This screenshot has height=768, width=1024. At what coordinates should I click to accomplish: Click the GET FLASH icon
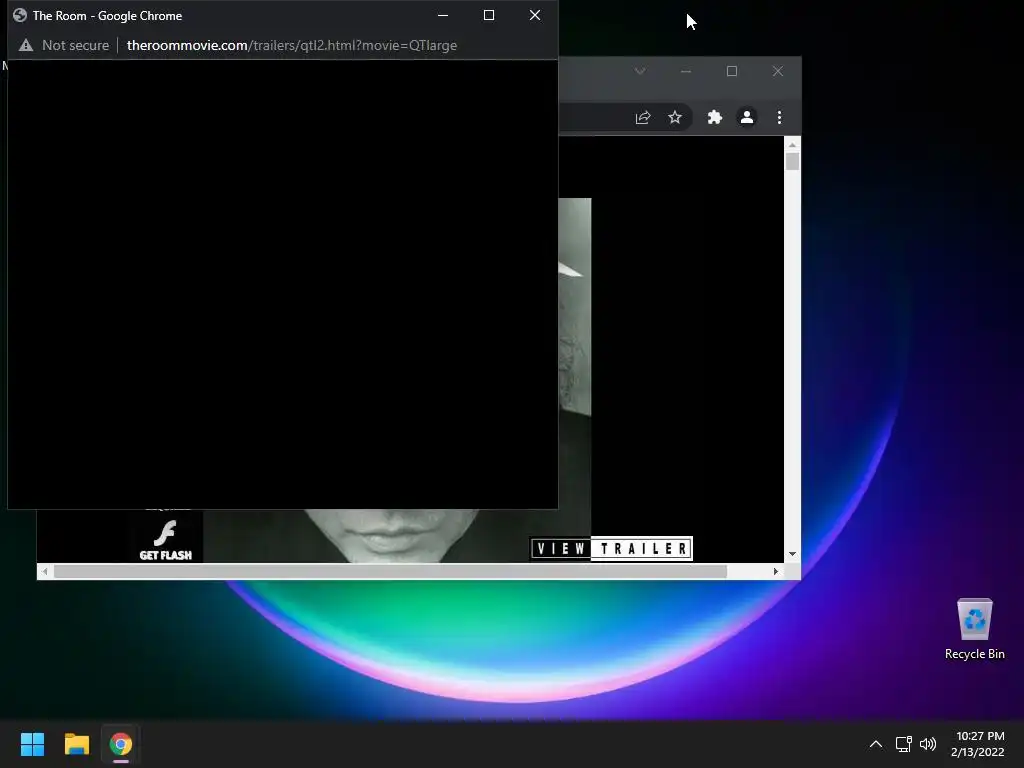(165, 540)
